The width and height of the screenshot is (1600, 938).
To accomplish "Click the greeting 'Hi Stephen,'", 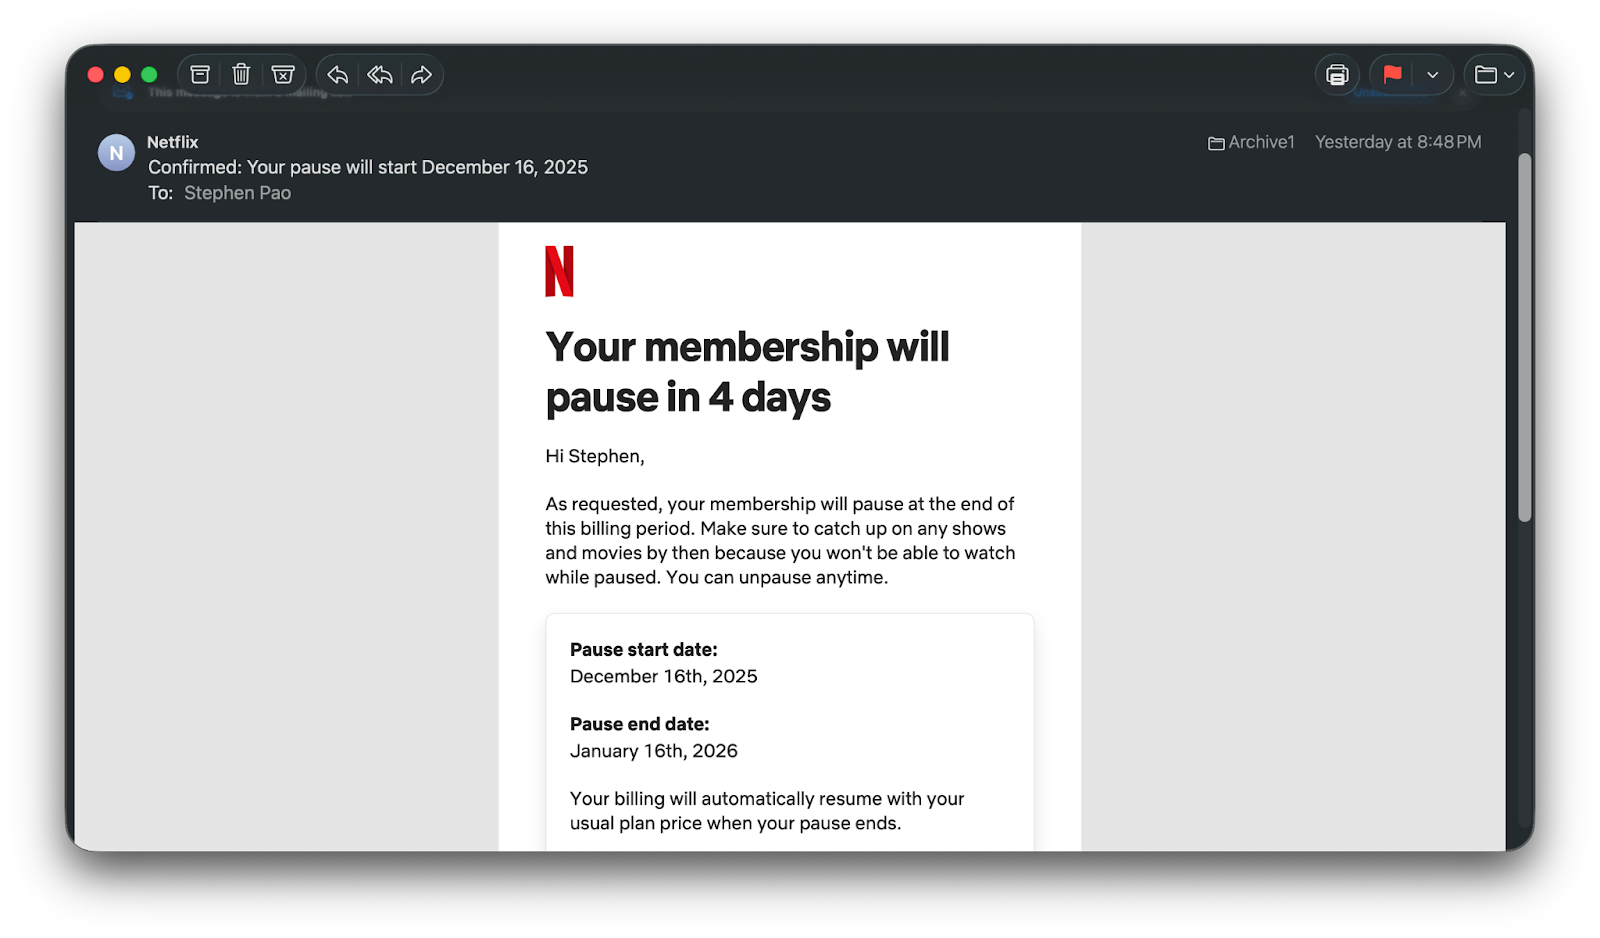I will tap(595, 456).
